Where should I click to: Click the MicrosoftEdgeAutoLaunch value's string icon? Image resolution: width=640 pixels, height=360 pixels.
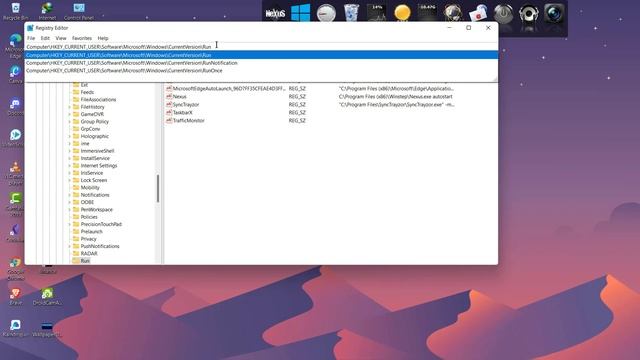click(x=169, y=88)
